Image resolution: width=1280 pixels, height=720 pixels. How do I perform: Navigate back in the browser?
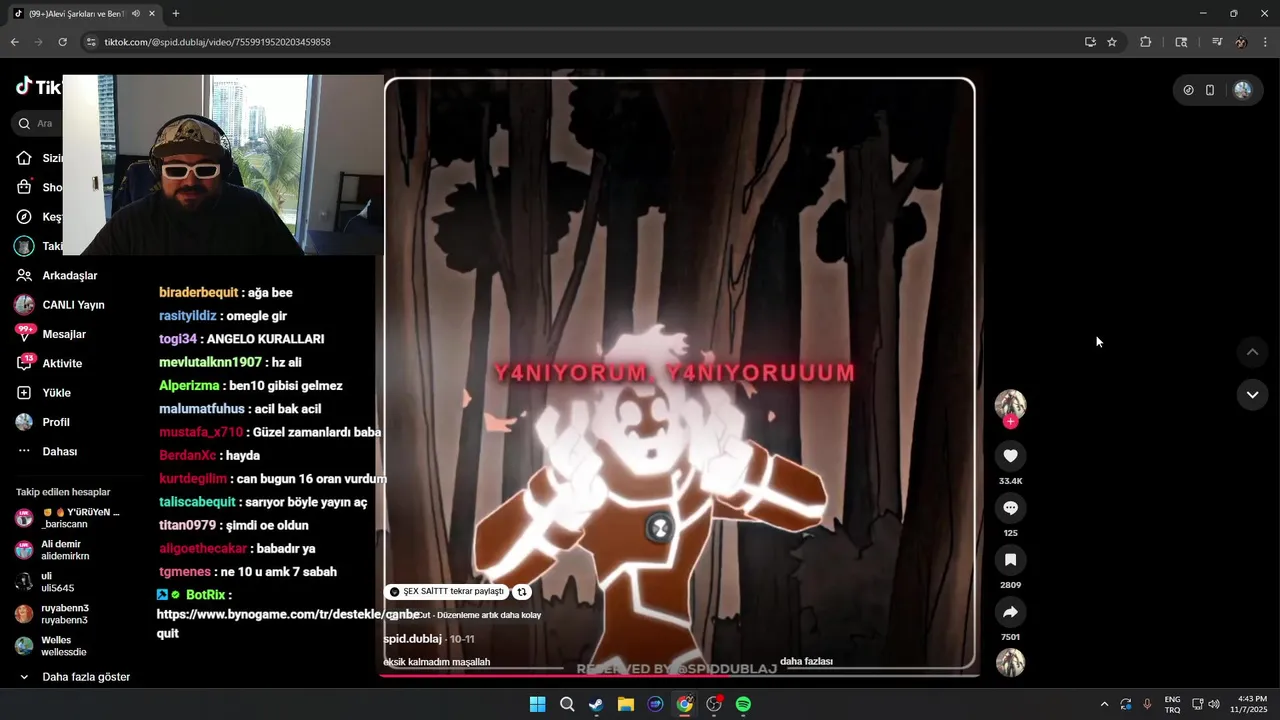pos(14,42)
